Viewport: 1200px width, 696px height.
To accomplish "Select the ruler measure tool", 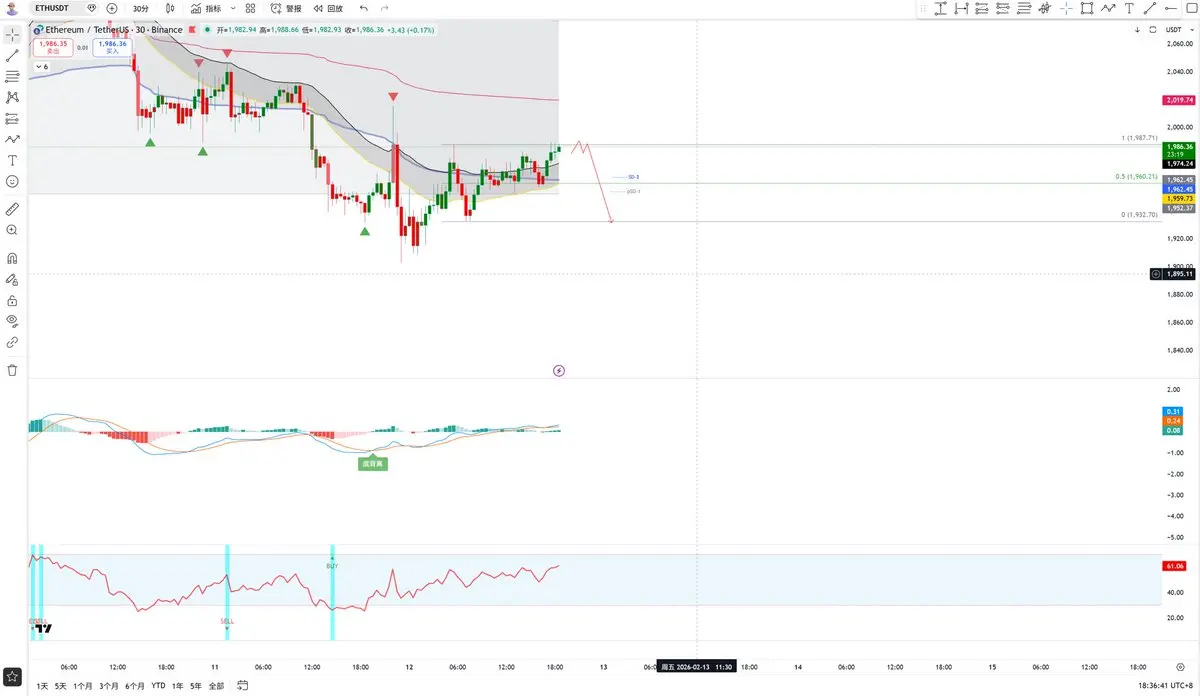I will (12, 209).
